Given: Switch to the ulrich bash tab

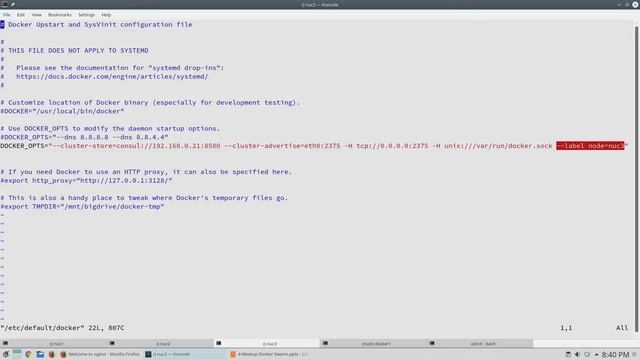Looking at the screenshot, I should click(480, 344).
